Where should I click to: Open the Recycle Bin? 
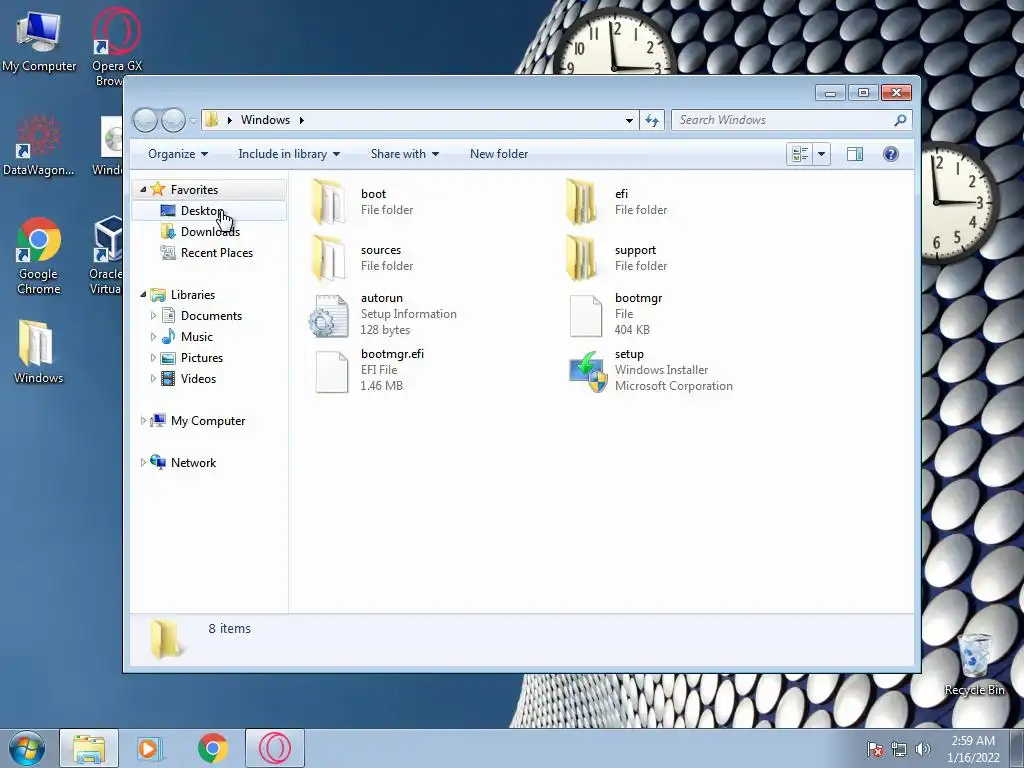[x=974, y=665]
